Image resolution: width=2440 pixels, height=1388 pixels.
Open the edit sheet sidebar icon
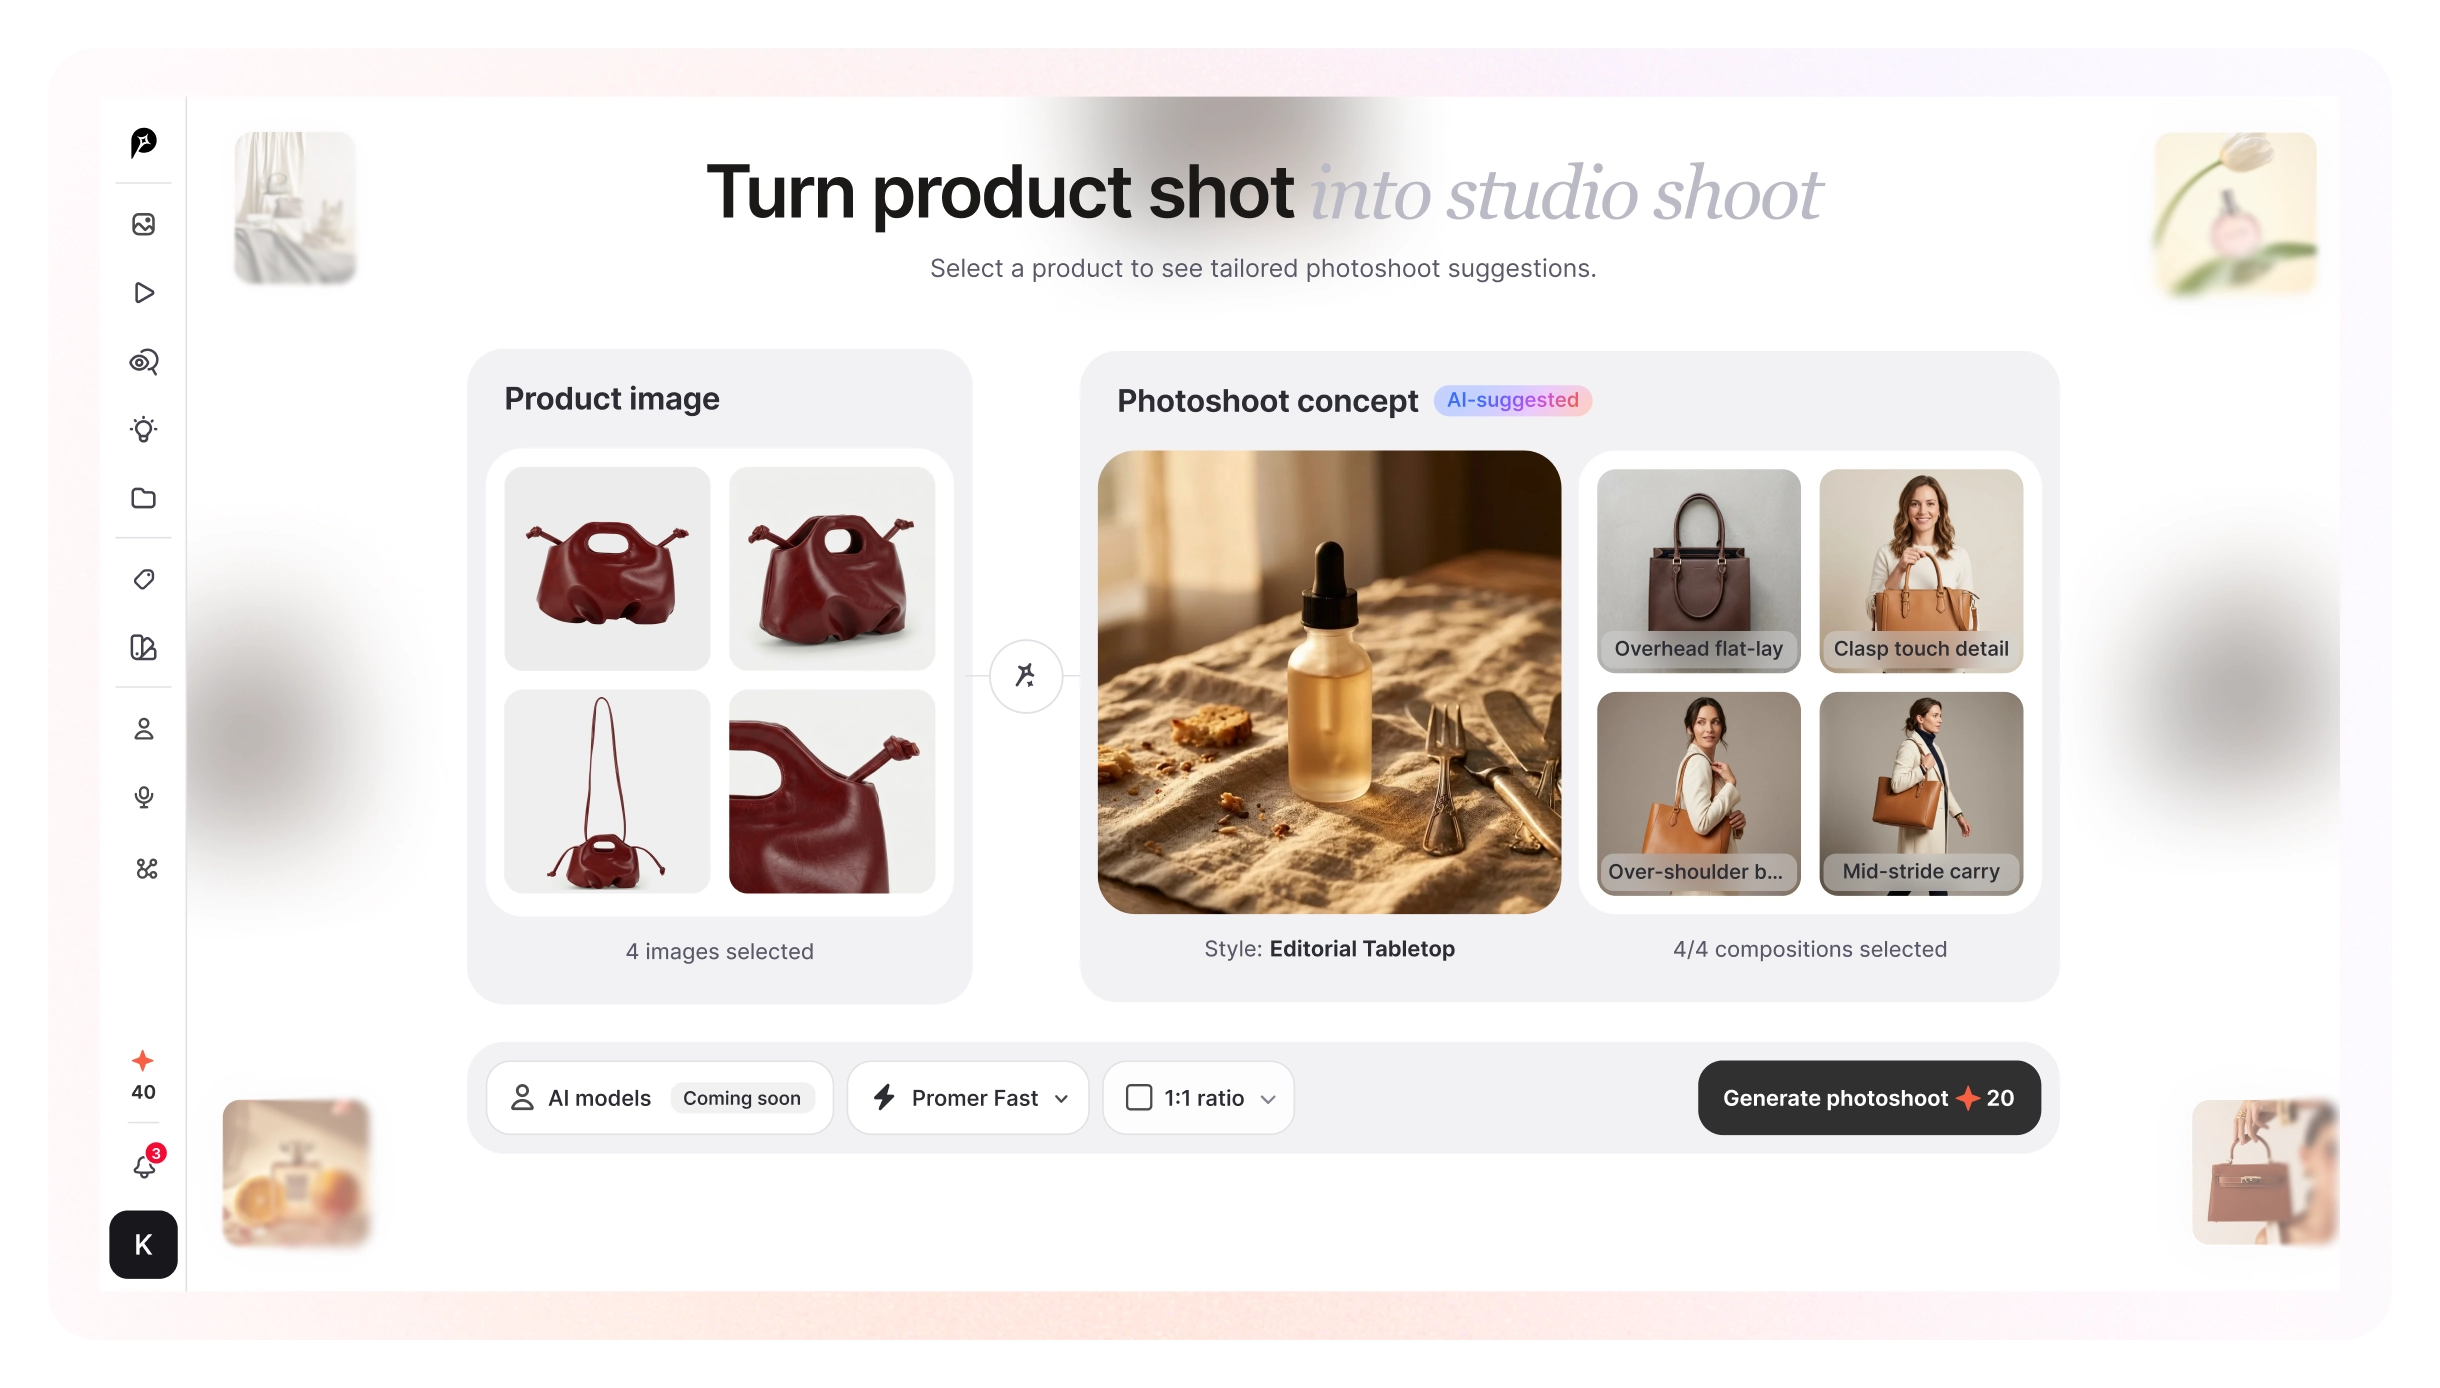click(143, 648)
